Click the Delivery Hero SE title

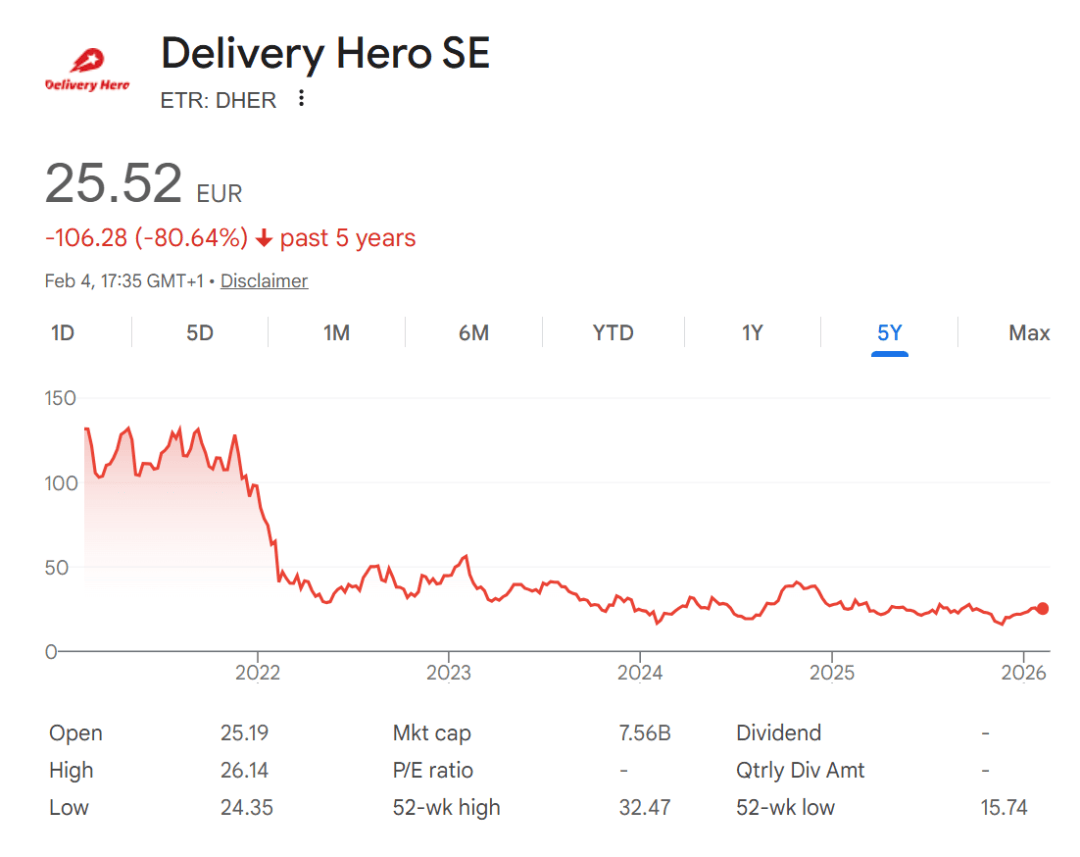[326, 53]
